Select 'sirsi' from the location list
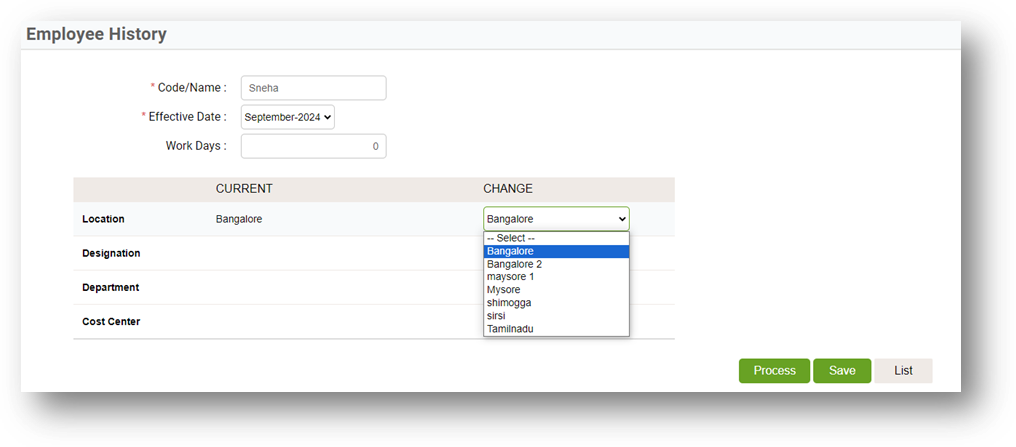1016x447 pixels. [x=556, y=315]
